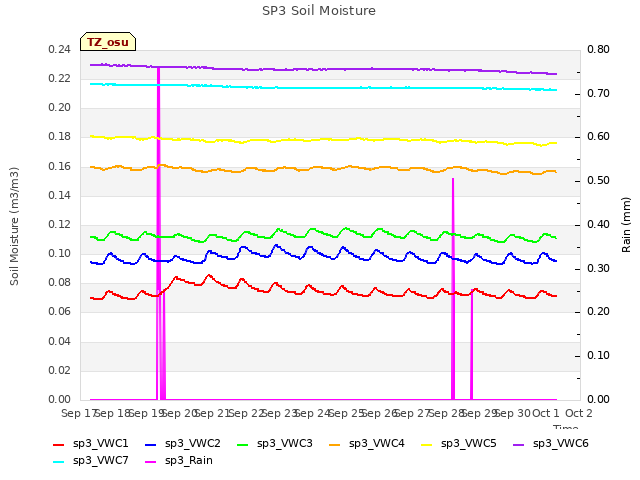The height and width of the screenshot is (480, 640).
Task: Click the green sp3_VWC3 legend color marker
Action: (243, 444)
